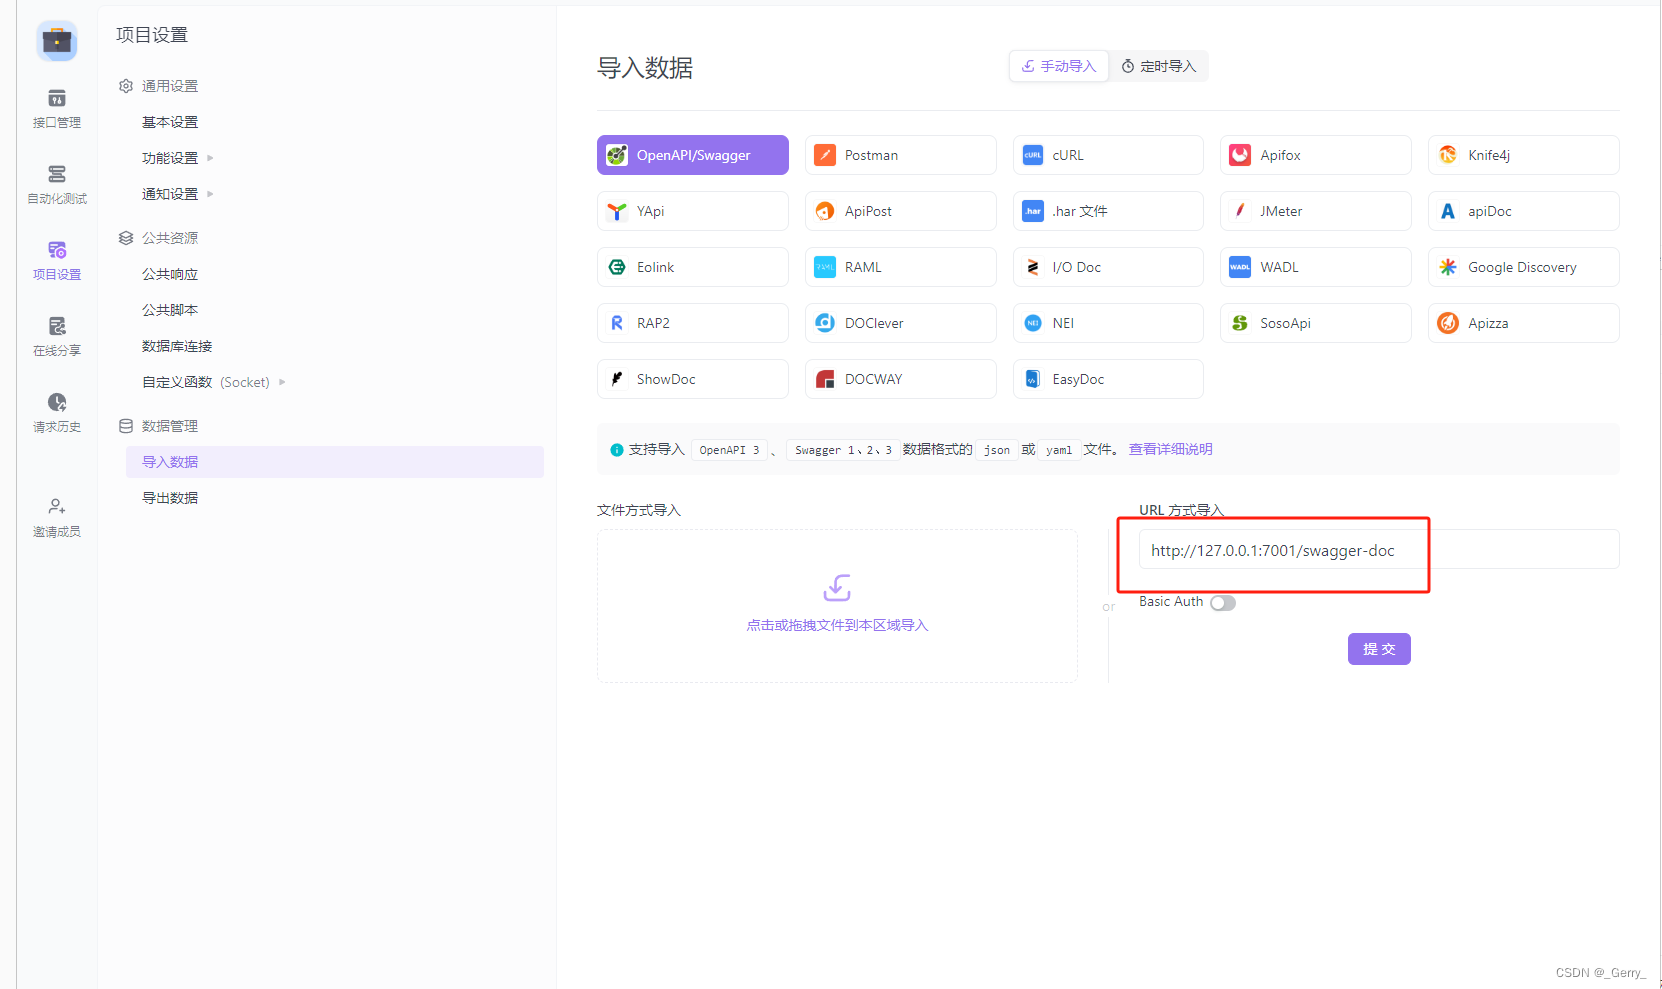1662x989 pixels.
Task: Select EasyDoc import format
Action: 1108,379
